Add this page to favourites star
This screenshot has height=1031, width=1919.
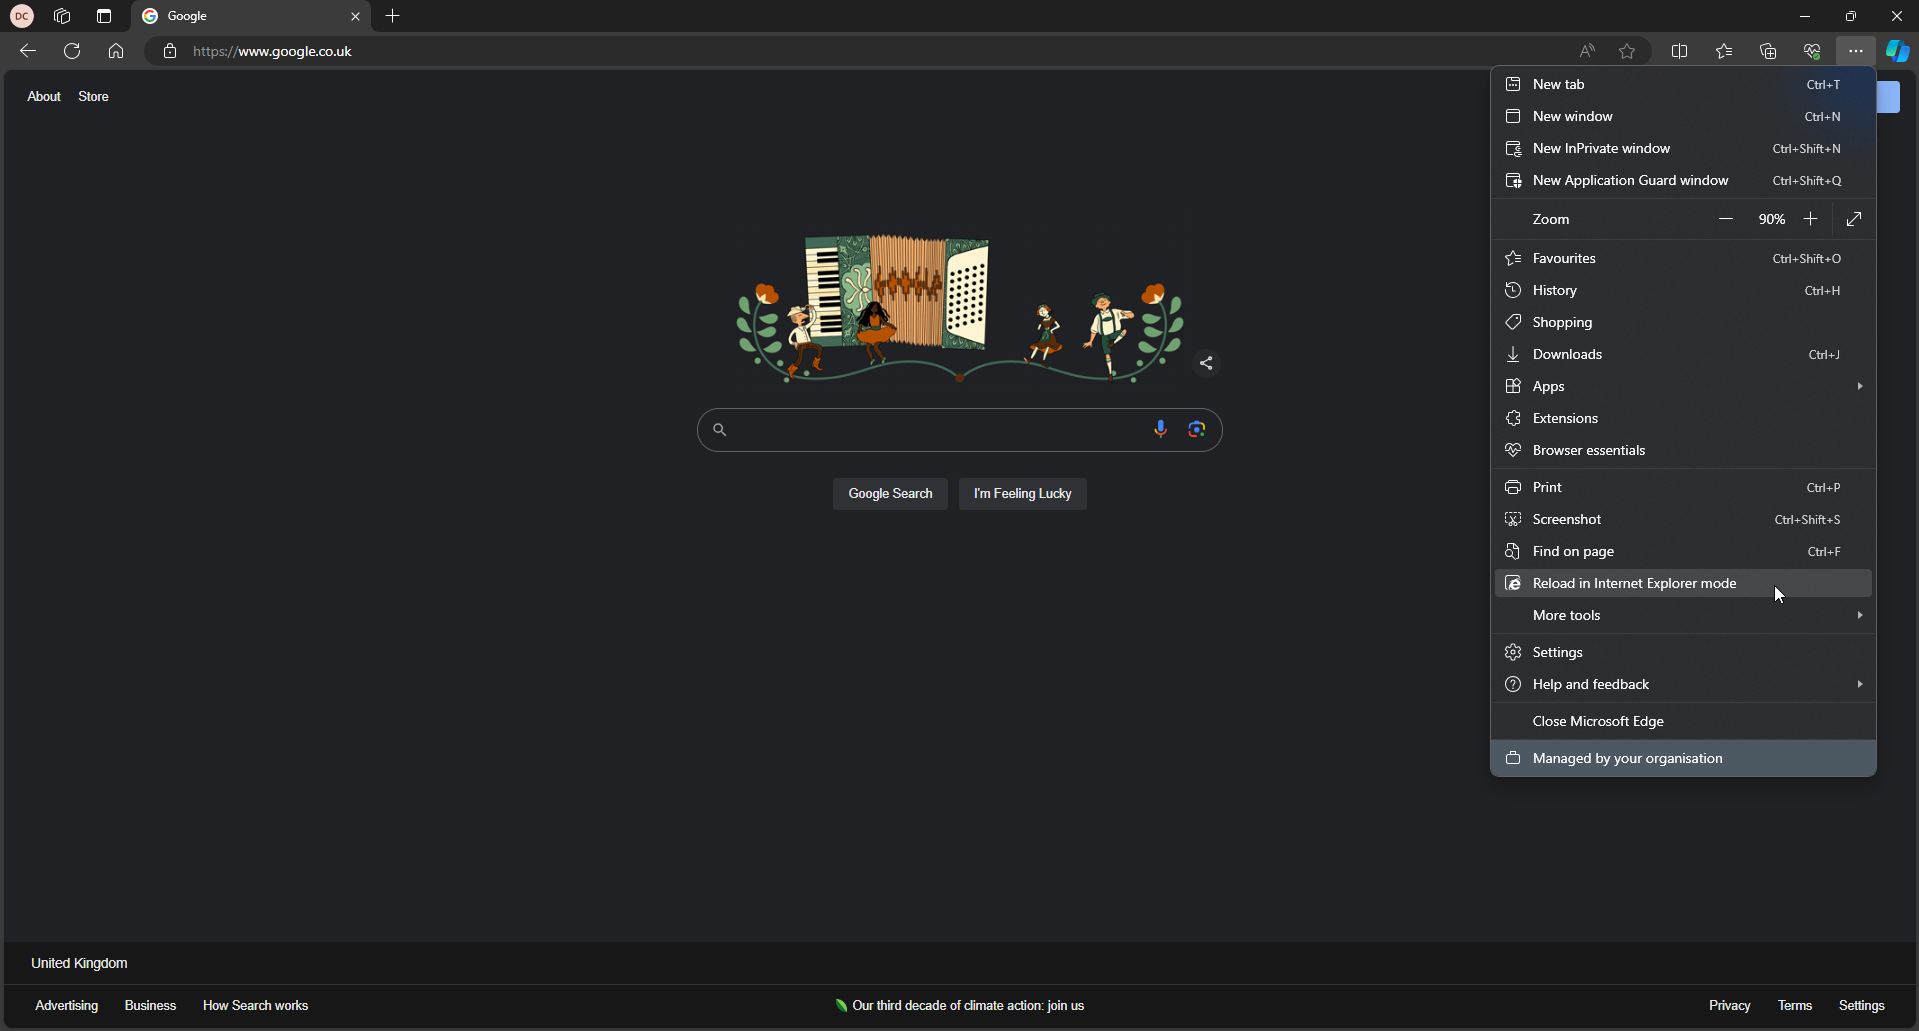1628,51
